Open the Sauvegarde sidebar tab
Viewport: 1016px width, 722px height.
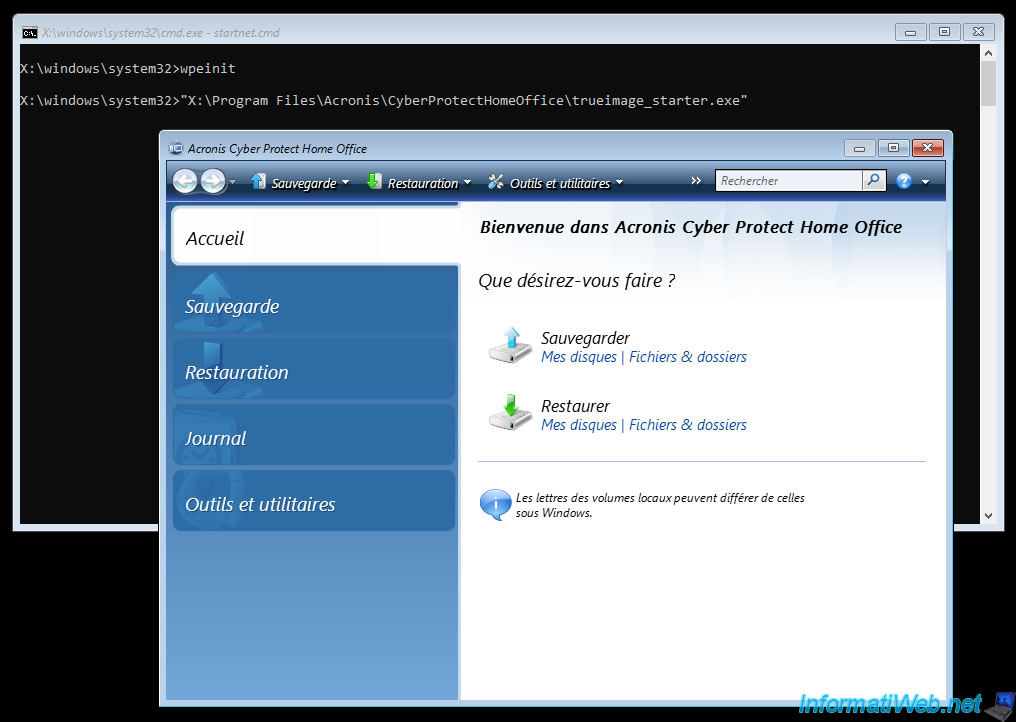314,306
